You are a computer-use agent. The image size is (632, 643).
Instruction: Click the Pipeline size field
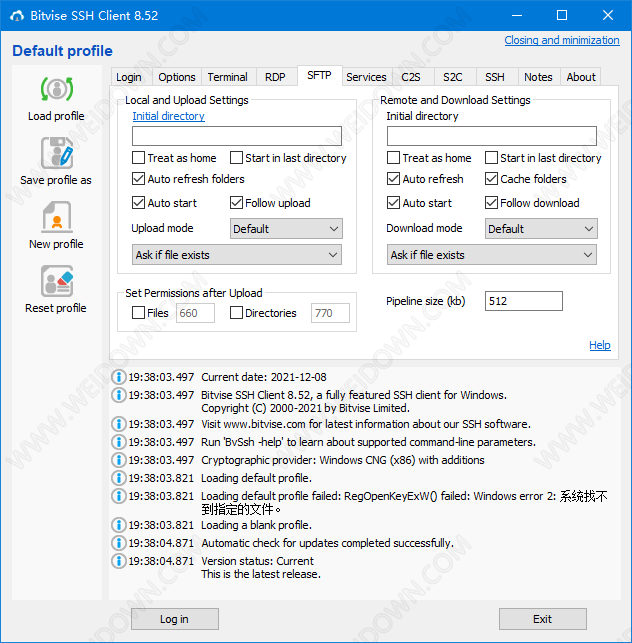tap(524, 301)
